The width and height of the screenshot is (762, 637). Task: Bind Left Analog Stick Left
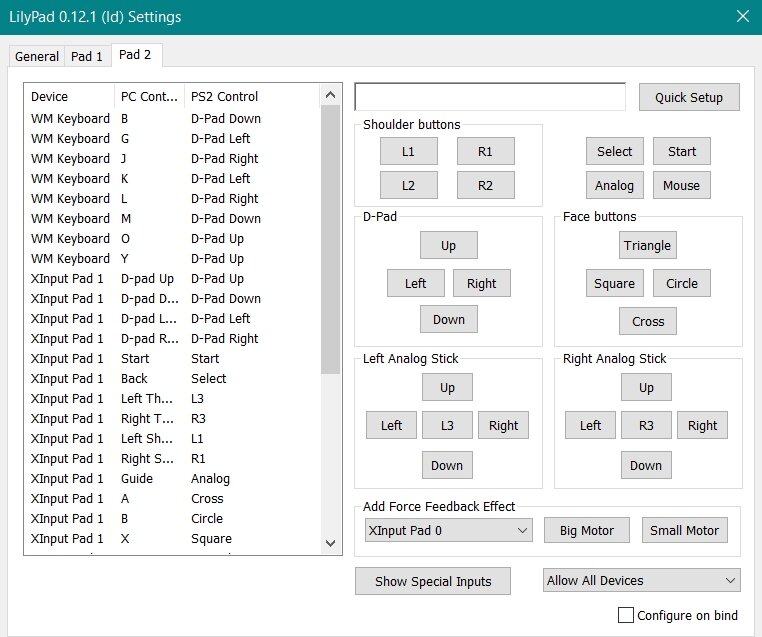coord(391,425)
